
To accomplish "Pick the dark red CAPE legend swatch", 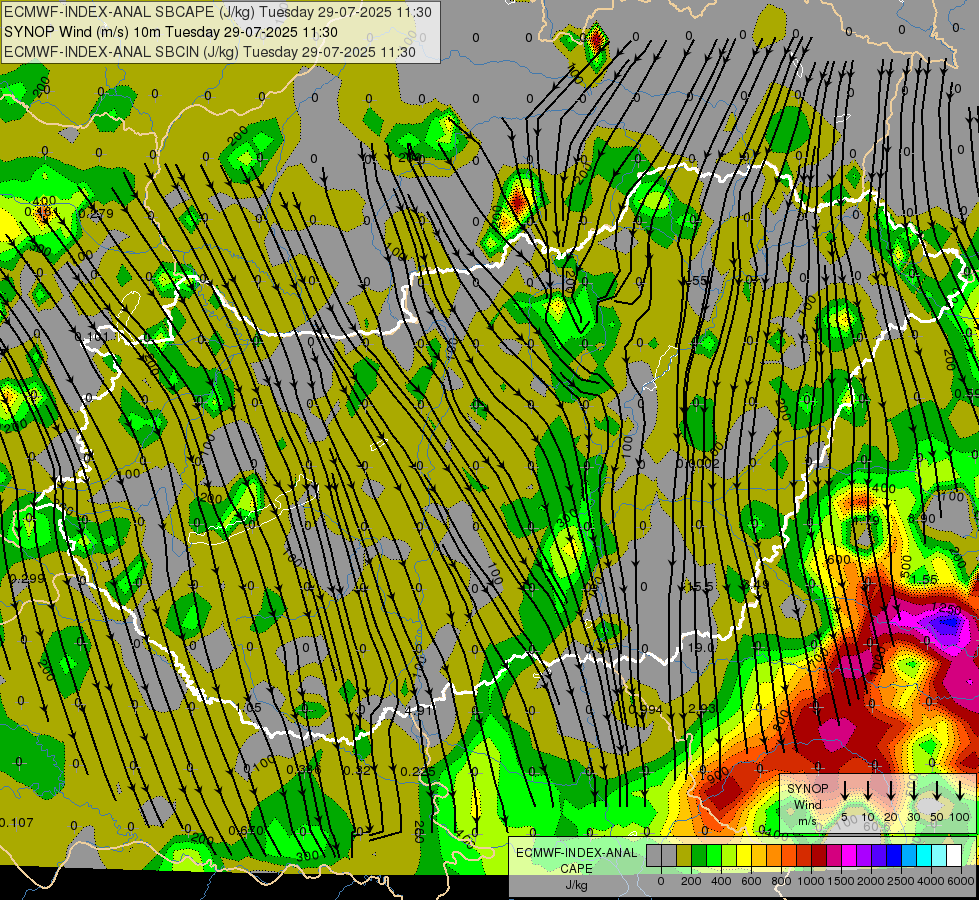I will [x=819, y=855].
